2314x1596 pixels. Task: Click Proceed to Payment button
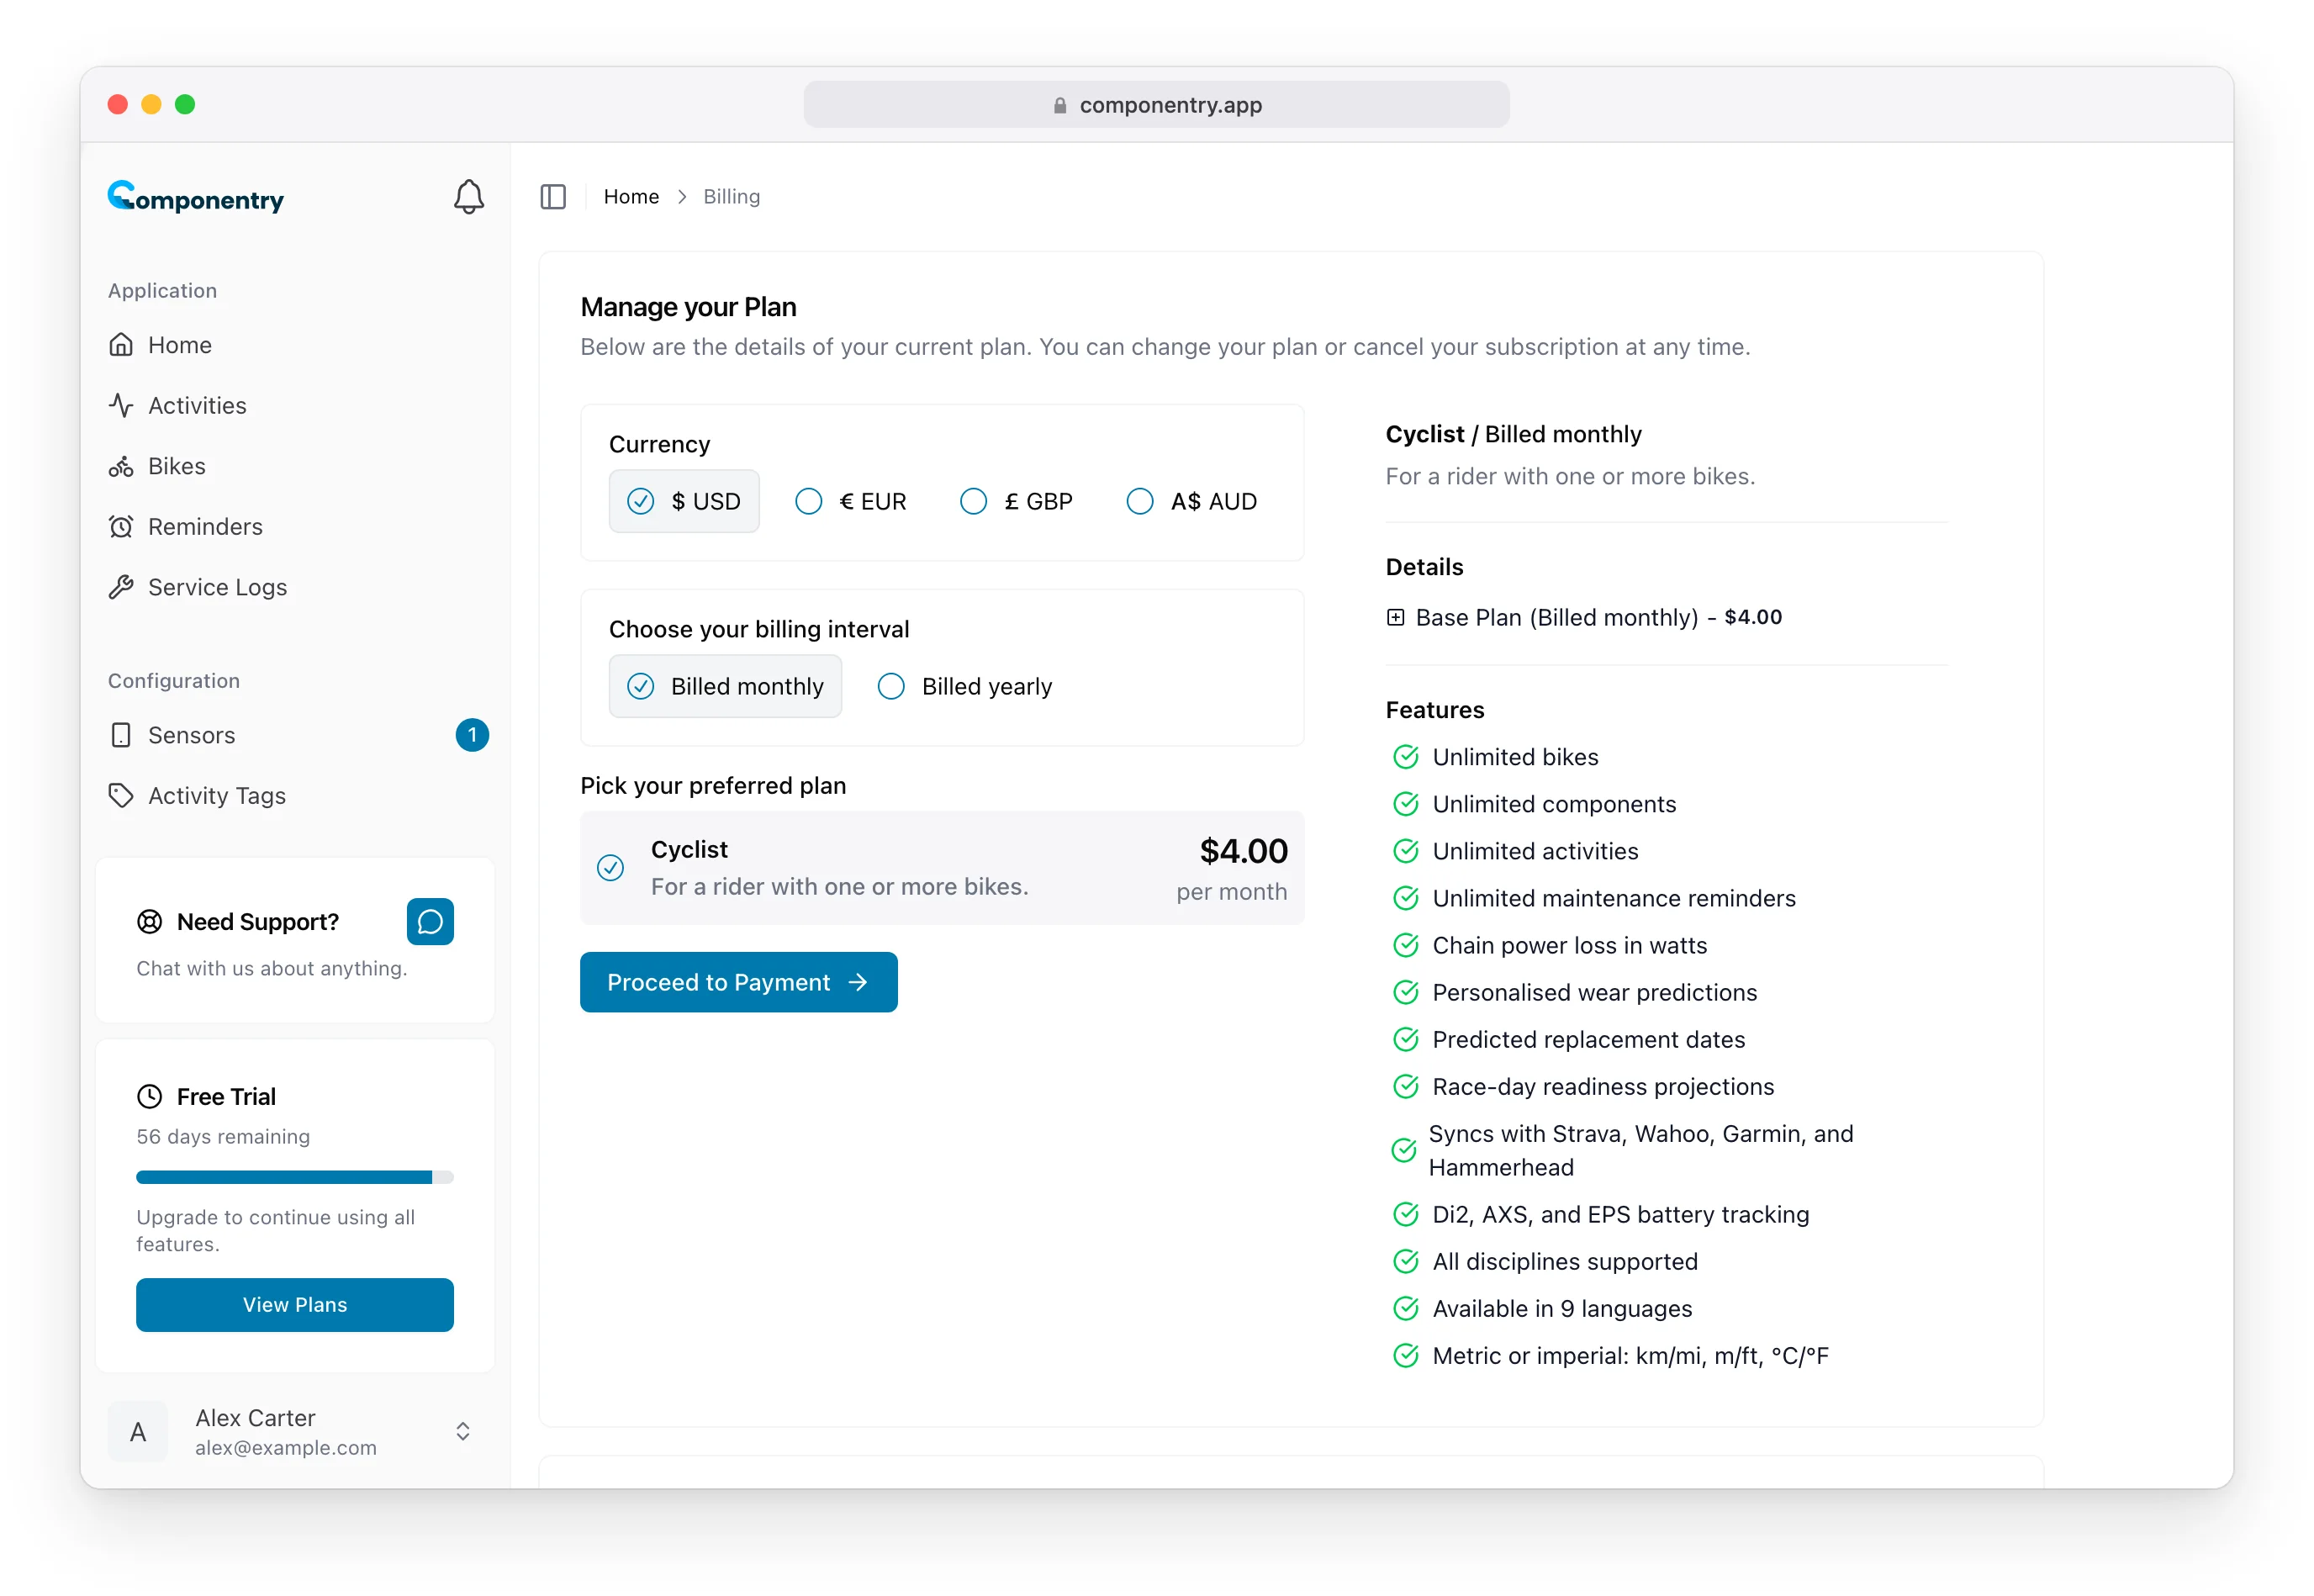pyautogui.click(x=739, y=983)
